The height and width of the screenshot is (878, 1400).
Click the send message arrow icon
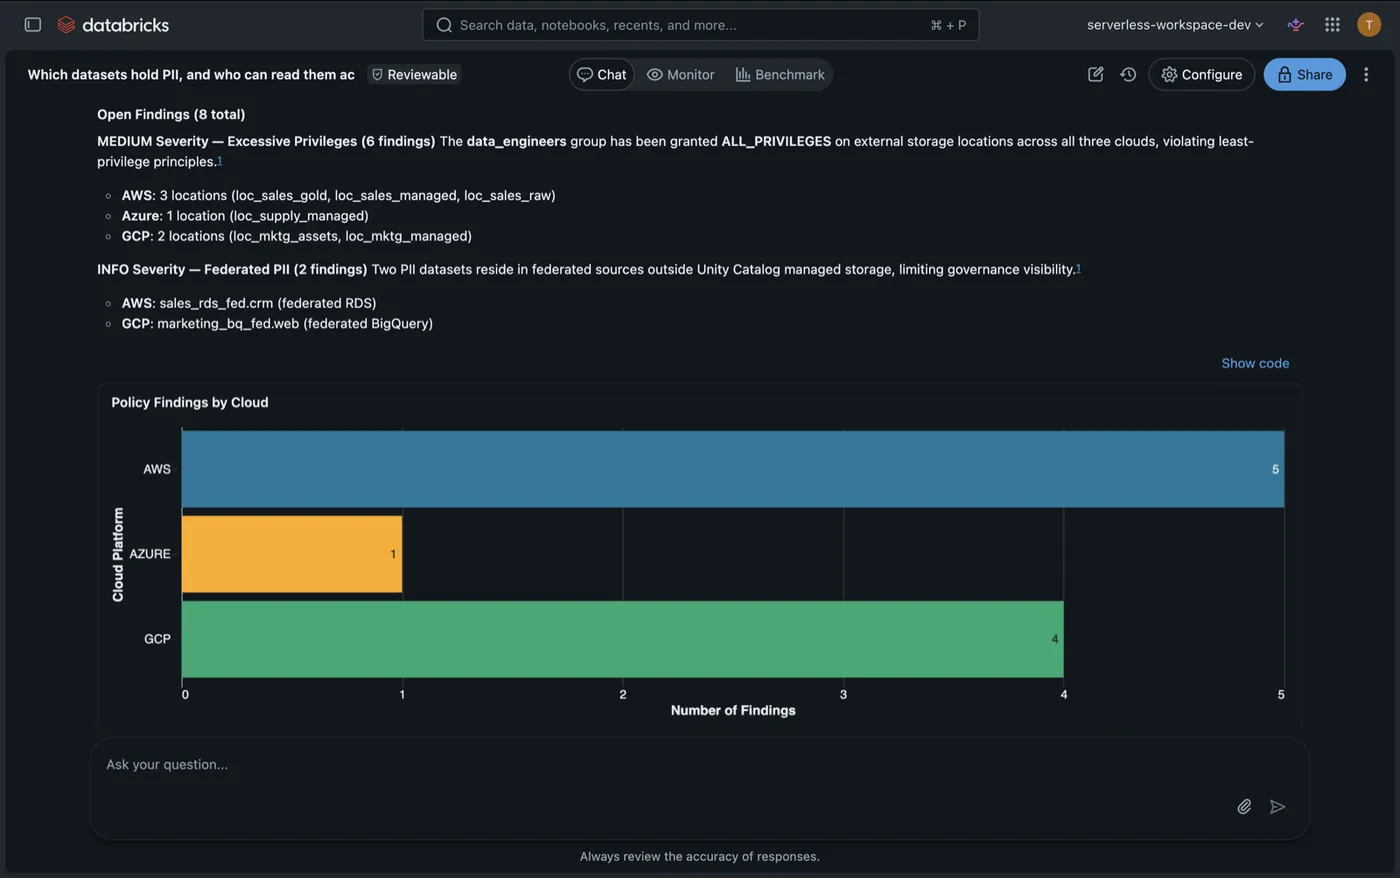point(1277,806)
